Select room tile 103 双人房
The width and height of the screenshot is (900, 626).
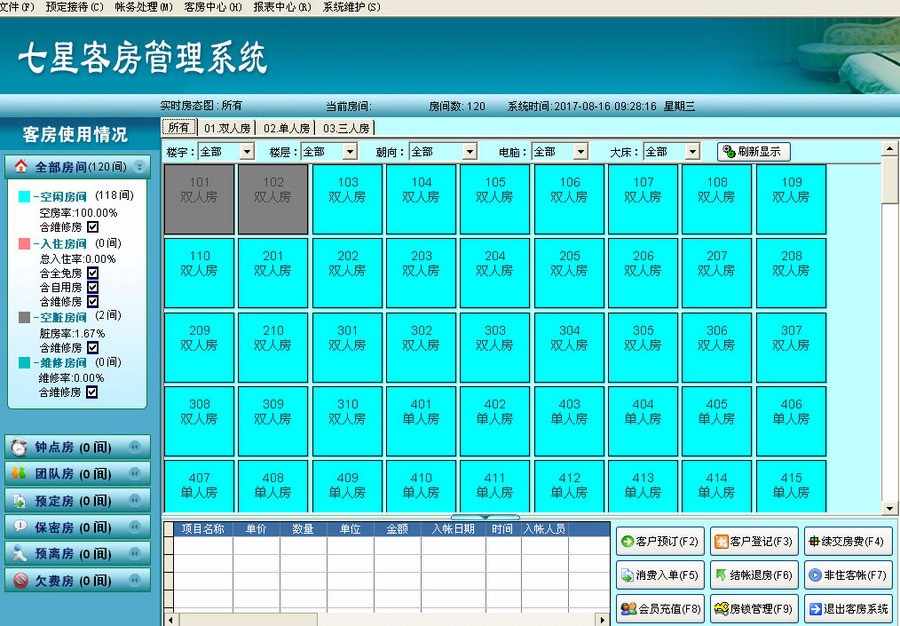pyautogui.click(x=347, y=199)
